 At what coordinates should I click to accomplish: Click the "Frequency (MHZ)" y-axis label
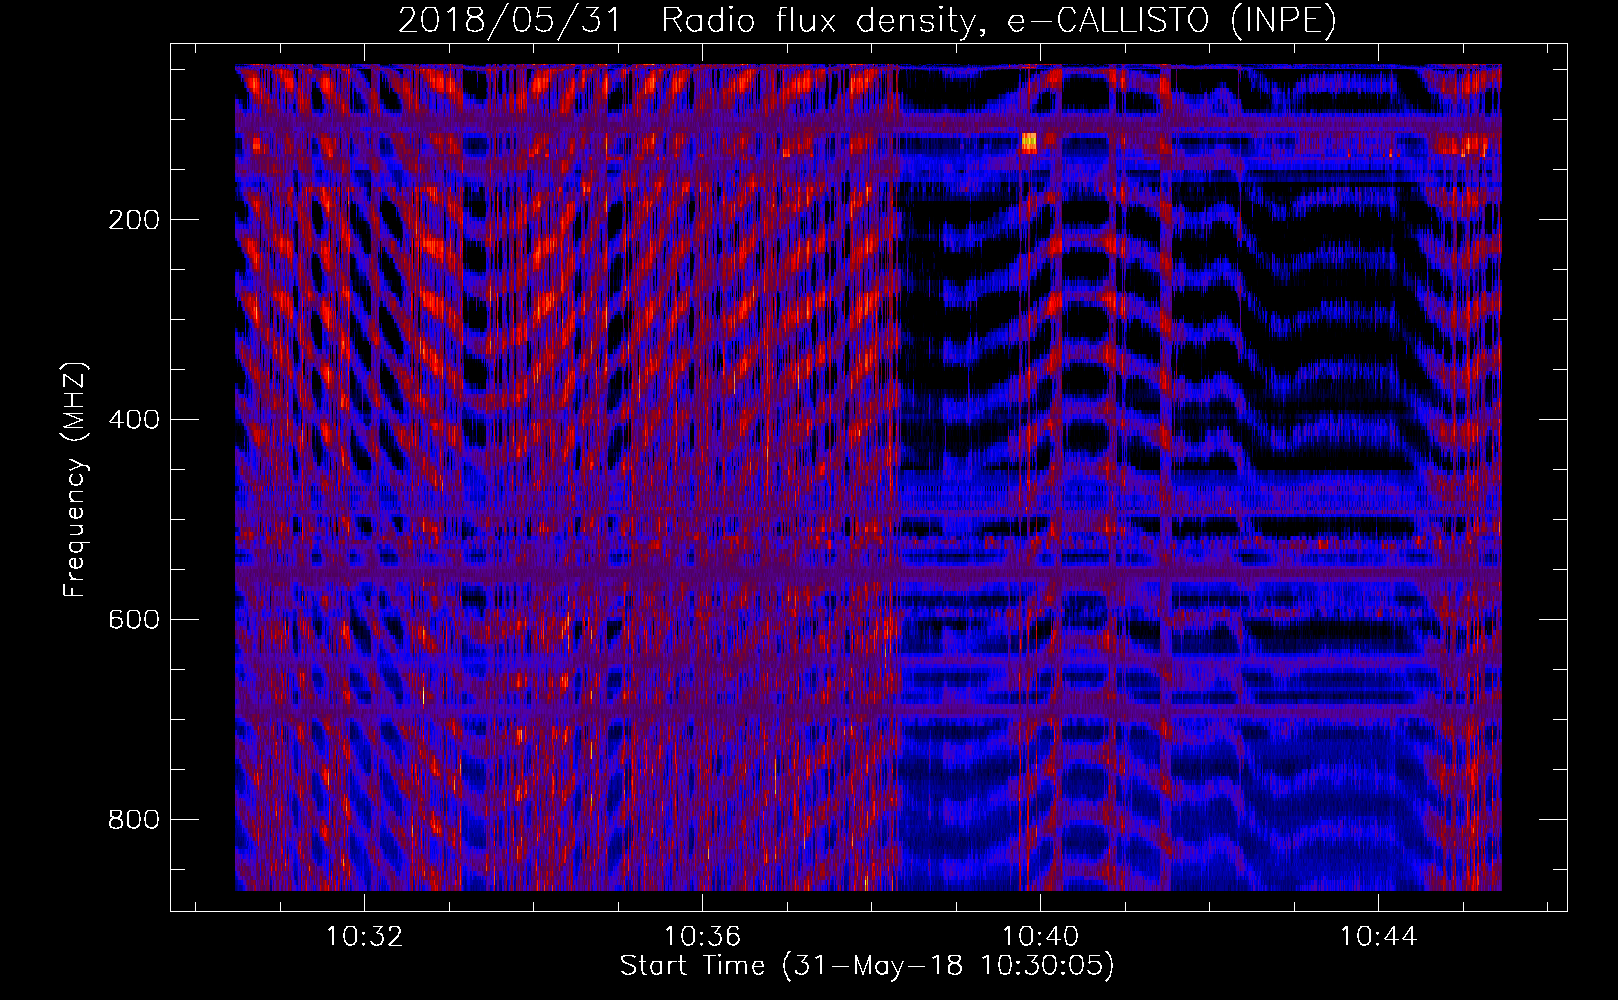click(x=75, y=479)
